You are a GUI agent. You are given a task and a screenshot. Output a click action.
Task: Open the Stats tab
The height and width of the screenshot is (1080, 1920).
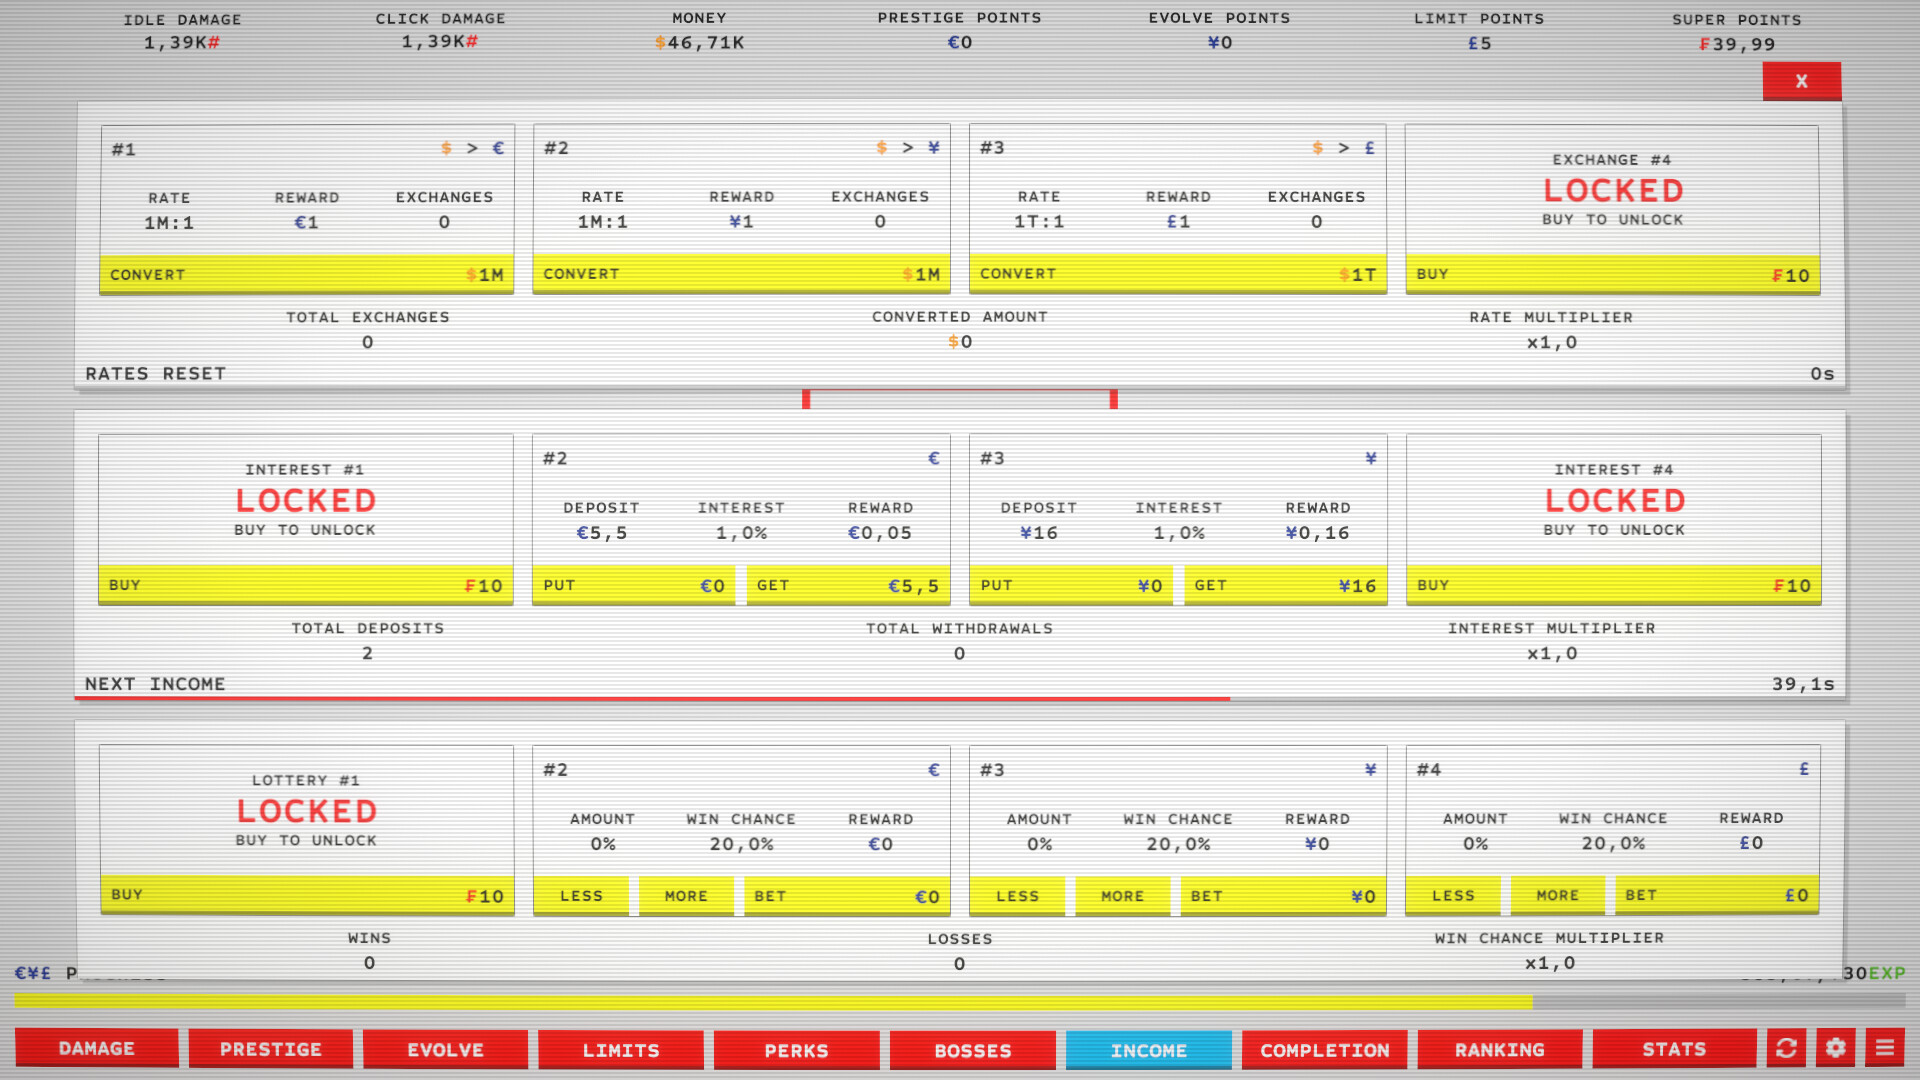(1674, 1049)
